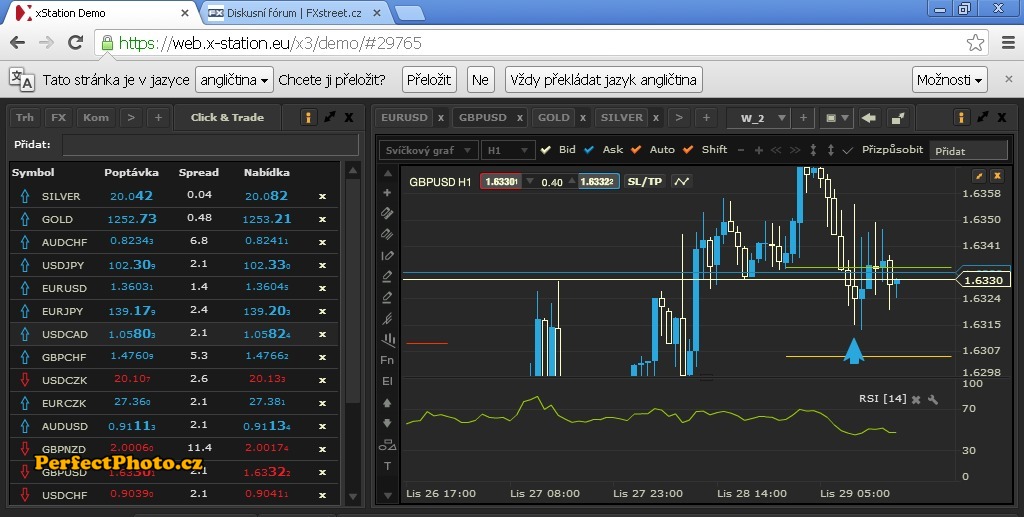The height and width of the screenshot is (517, 1024).
Task: Open the Možnosti options dropdown
Action: 950,80
